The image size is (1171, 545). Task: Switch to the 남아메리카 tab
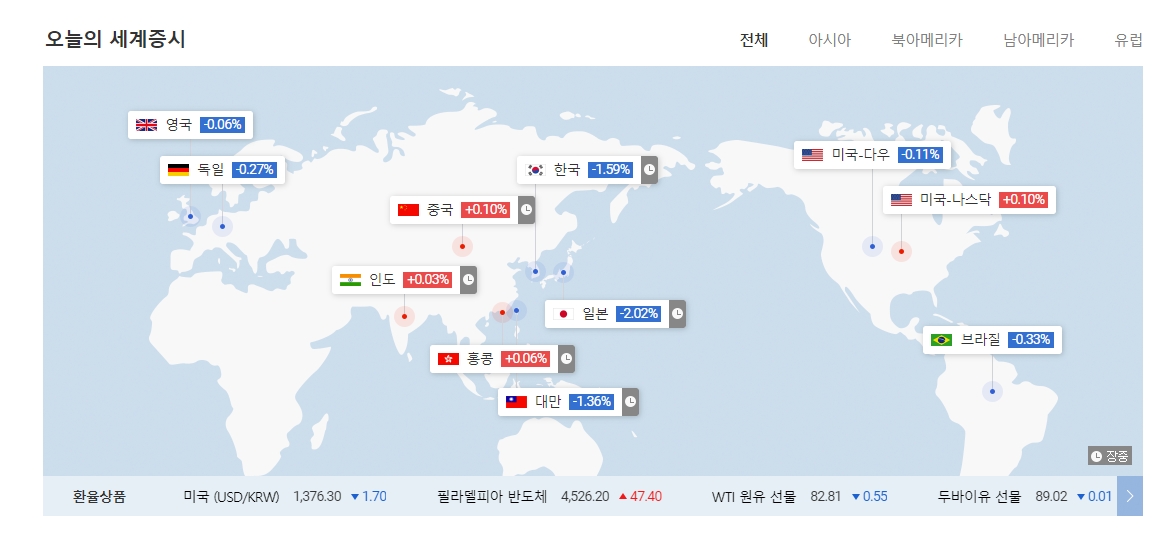tap(1039, 40)
